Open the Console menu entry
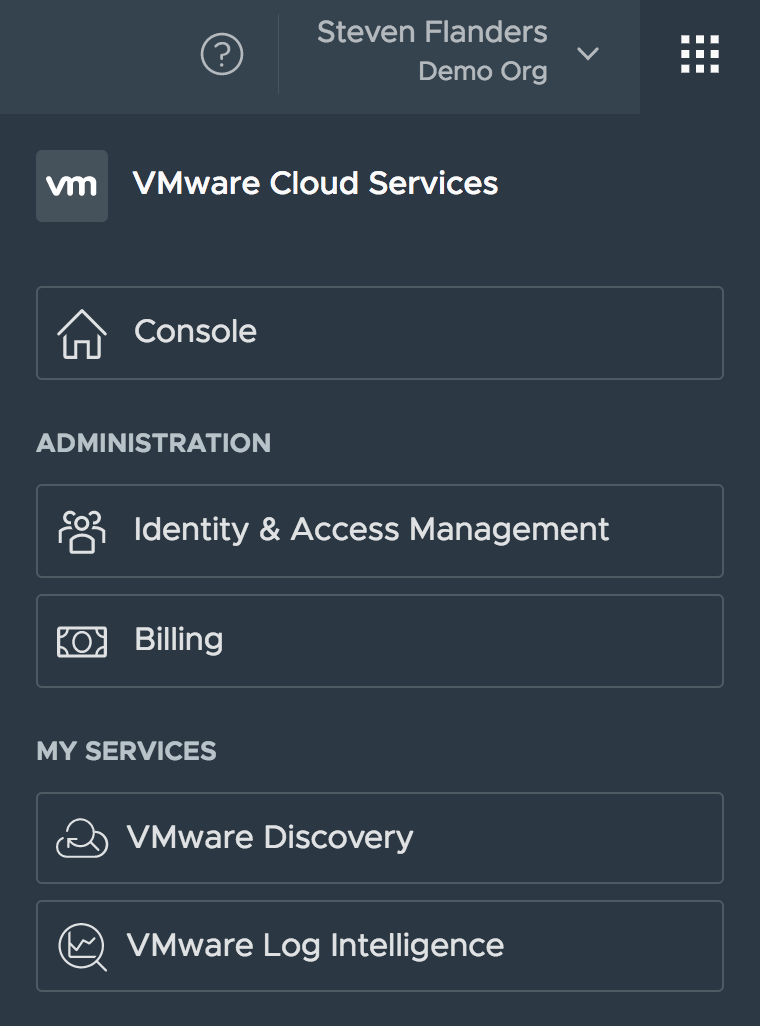Image resolution: width=760 pixels, height=1026 pixels. click(380, 333)
